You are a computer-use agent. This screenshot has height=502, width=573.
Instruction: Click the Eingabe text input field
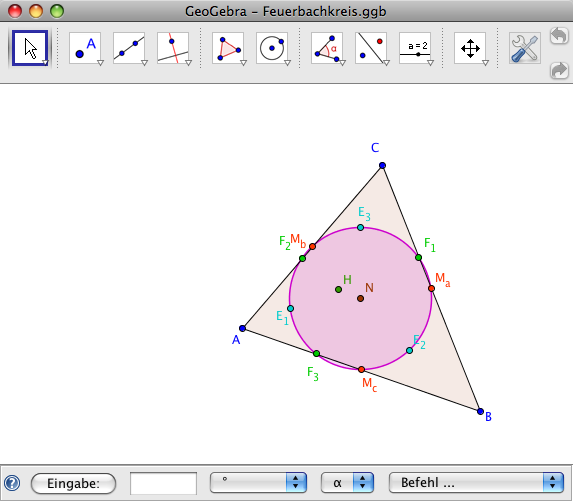pyautogui.click(x=163, y=483)
